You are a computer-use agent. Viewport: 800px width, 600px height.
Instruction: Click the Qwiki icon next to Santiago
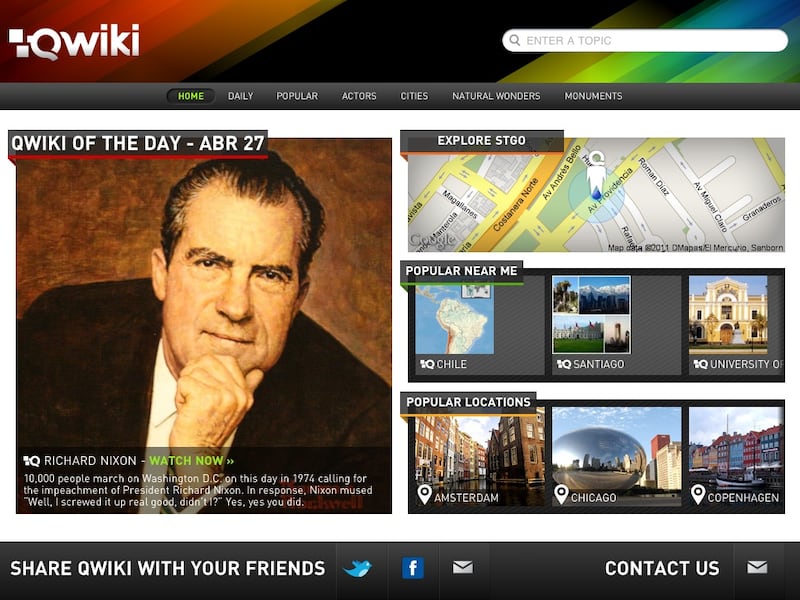[564, 364]
